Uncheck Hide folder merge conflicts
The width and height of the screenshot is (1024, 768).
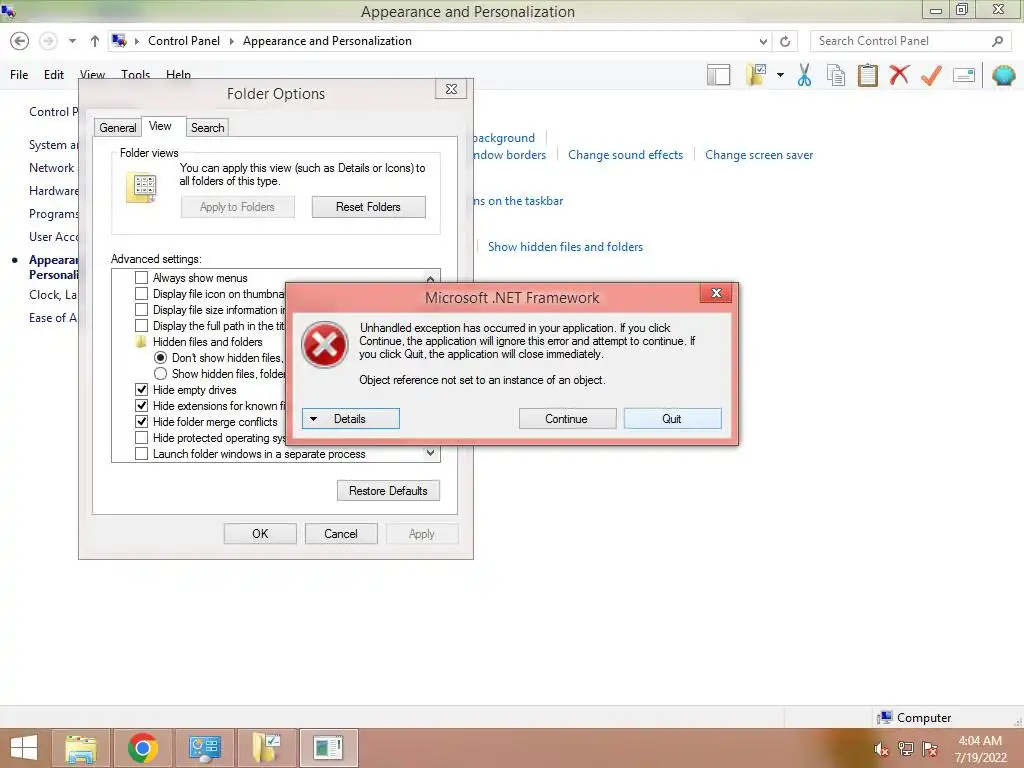[141, 422]
